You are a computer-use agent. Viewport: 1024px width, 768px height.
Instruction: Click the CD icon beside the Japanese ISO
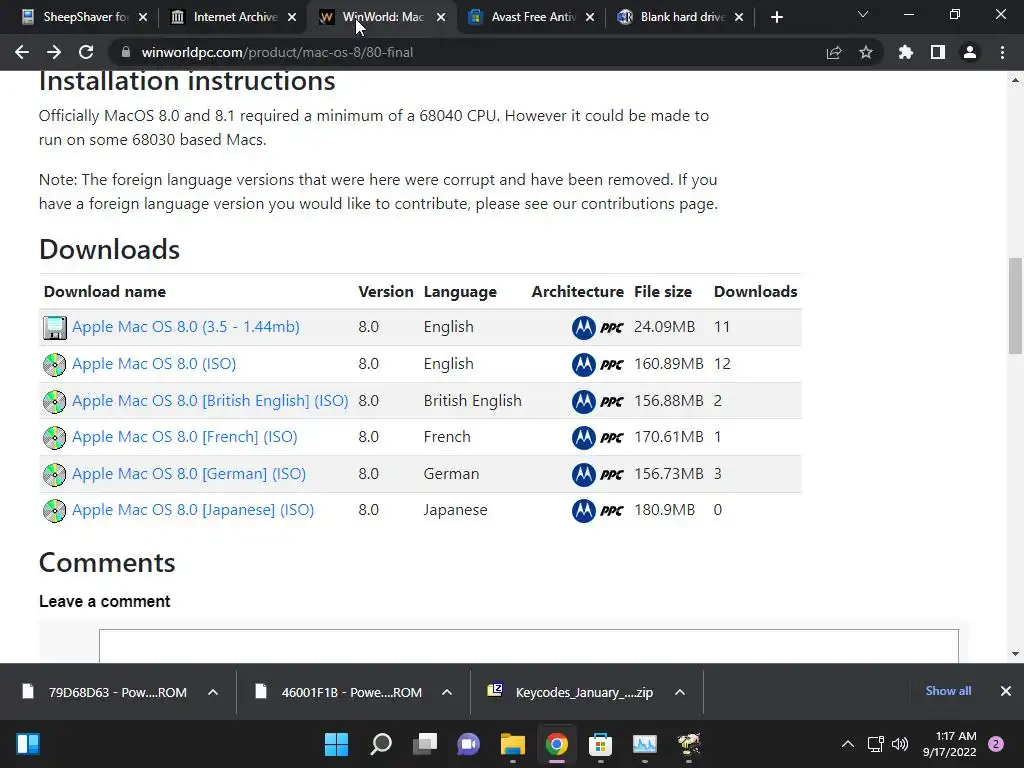pyautogui.click(x=55, y=511)
